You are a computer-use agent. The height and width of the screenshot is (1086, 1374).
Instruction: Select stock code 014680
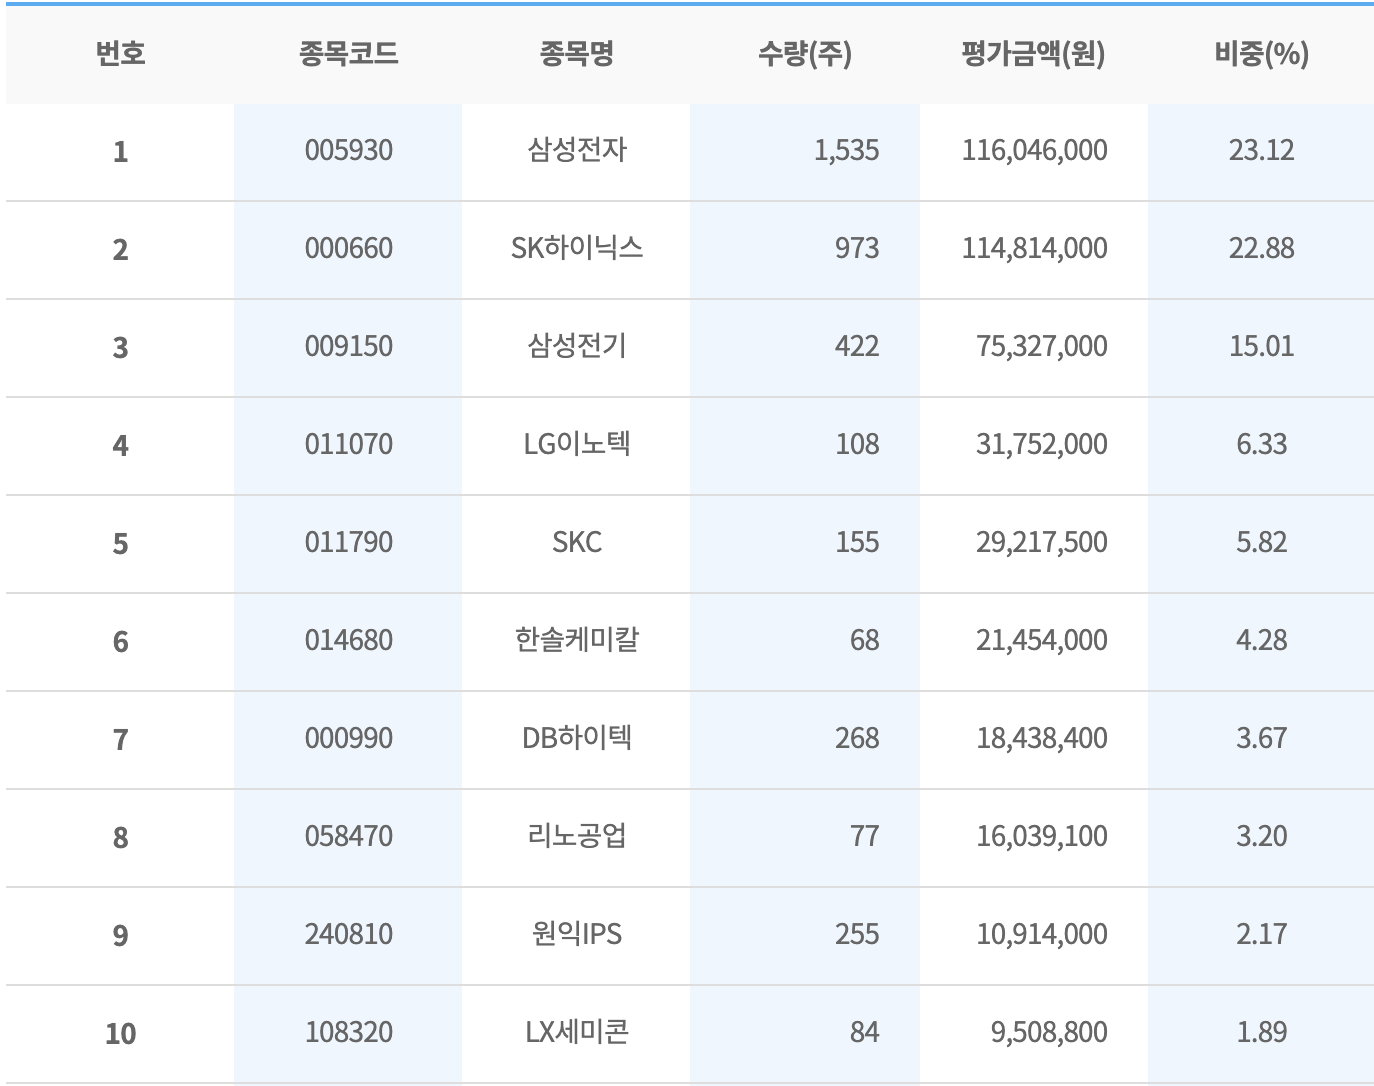pyautogui.click(x=348, y=641)
